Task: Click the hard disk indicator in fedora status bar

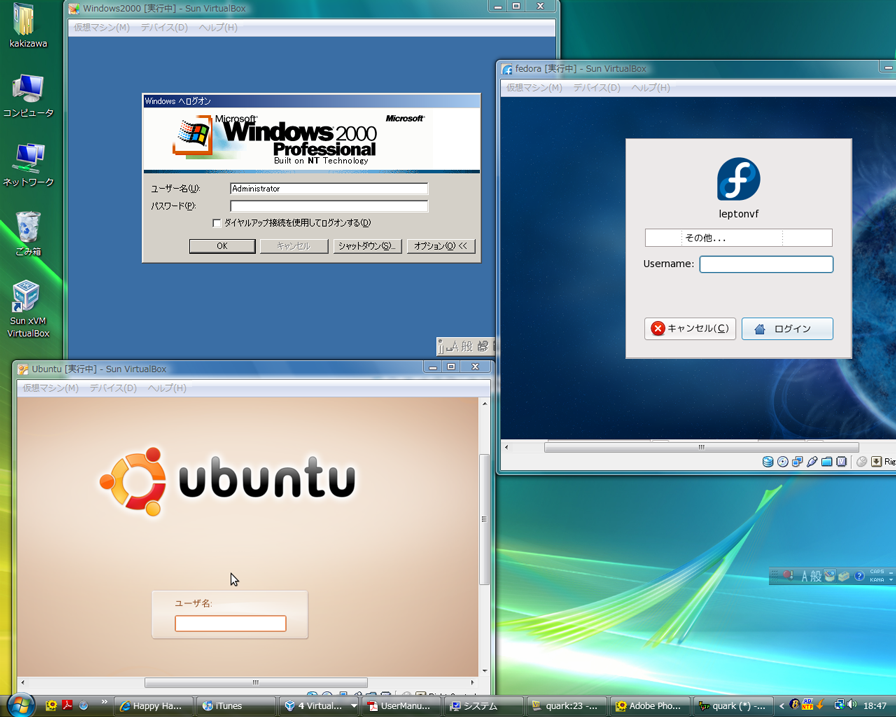Action: (768, 462)
